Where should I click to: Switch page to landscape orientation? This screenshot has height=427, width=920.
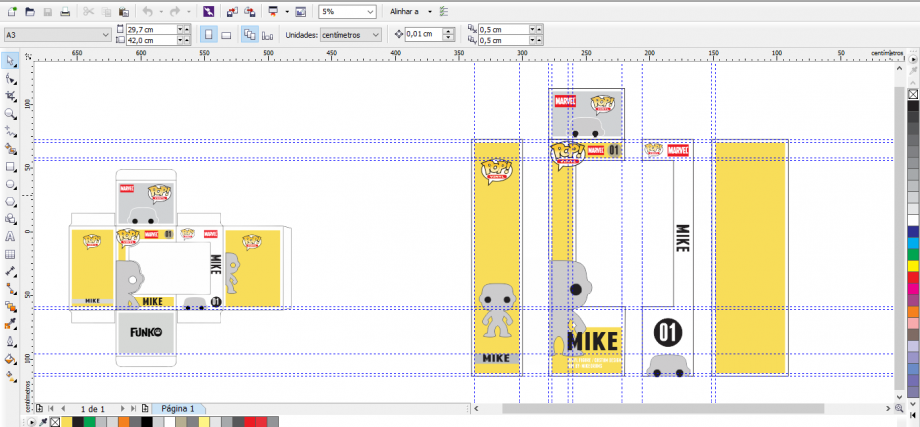coord(226,34)
